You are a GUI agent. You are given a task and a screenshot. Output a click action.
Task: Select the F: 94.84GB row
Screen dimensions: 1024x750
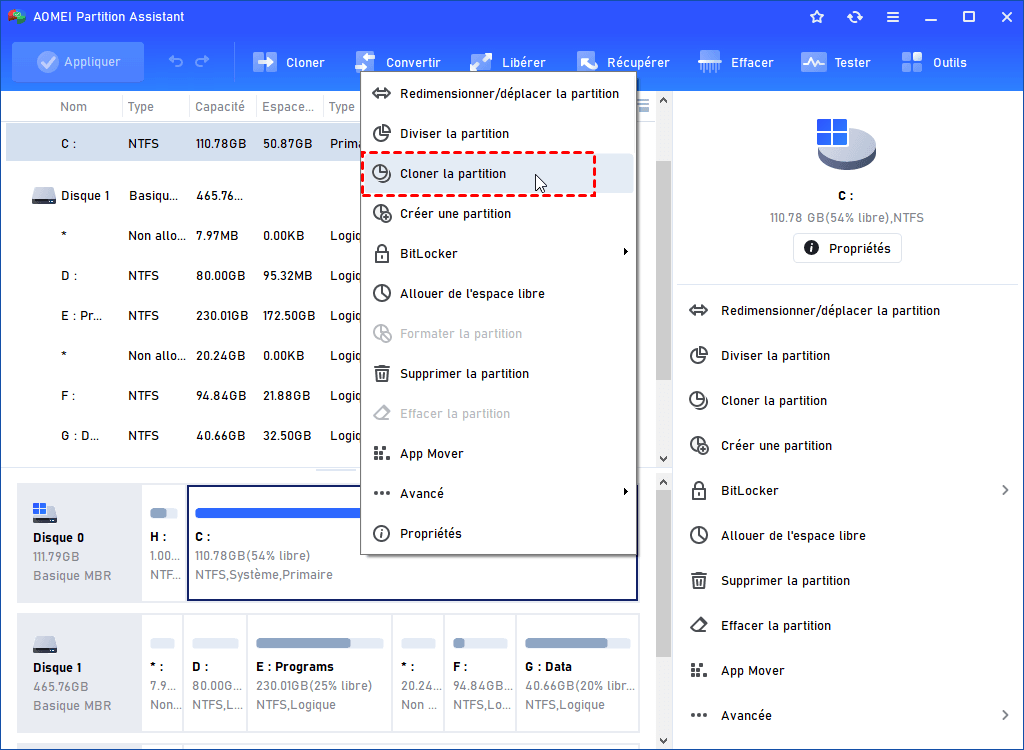tap(184, 395)
